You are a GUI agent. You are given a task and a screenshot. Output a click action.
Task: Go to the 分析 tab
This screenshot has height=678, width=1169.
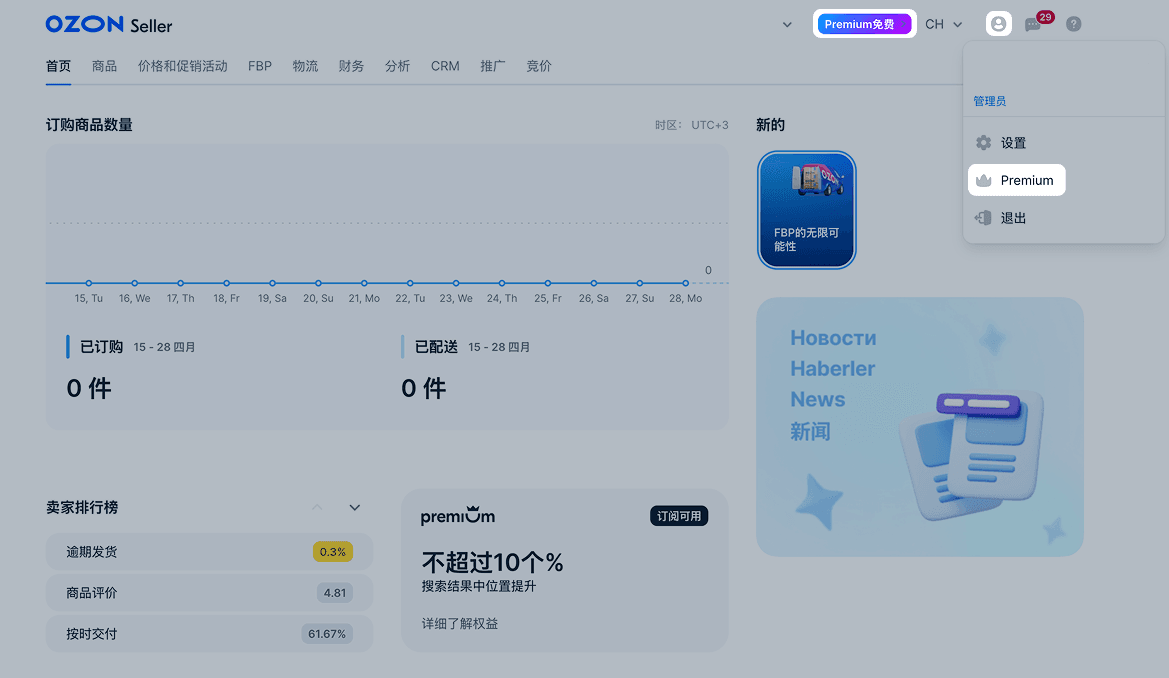pyautogui.click(x=397, y=66)
